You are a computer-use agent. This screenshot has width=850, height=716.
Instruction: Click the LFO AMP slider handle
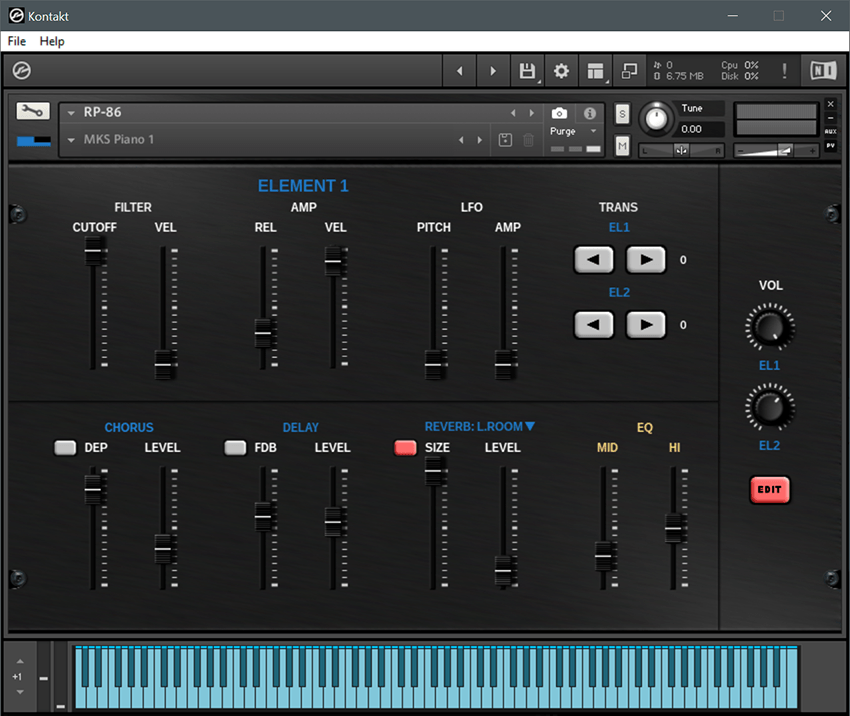[x=504, y=365]
